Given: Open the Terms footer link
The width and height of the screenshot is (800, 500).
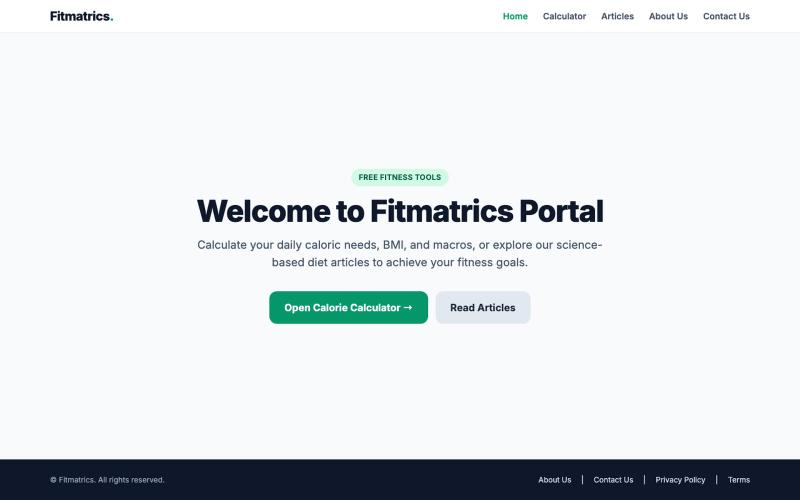Looking at the screenshot, I should 739,480.
